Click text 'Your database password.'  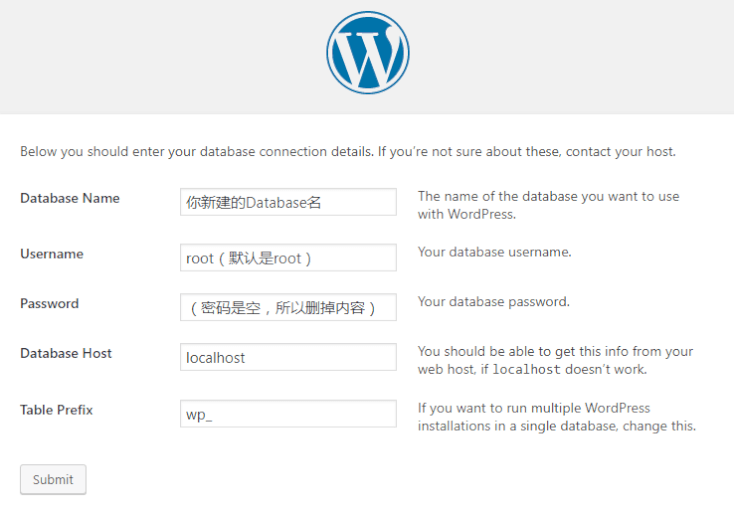[x=493, y=302]
